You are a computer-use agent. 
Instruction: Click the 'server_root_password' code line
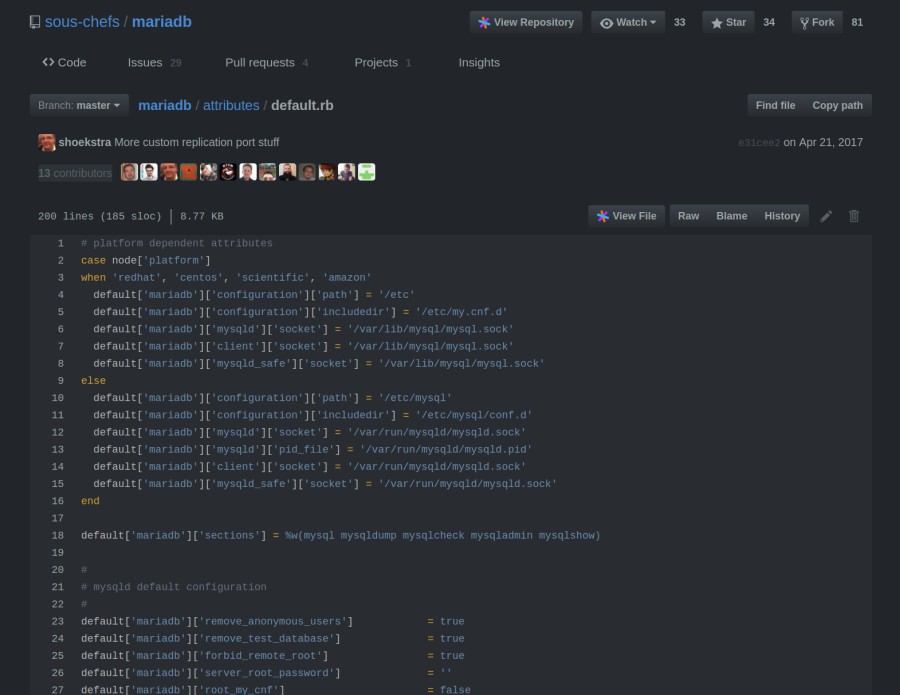[x=266, y=673]
